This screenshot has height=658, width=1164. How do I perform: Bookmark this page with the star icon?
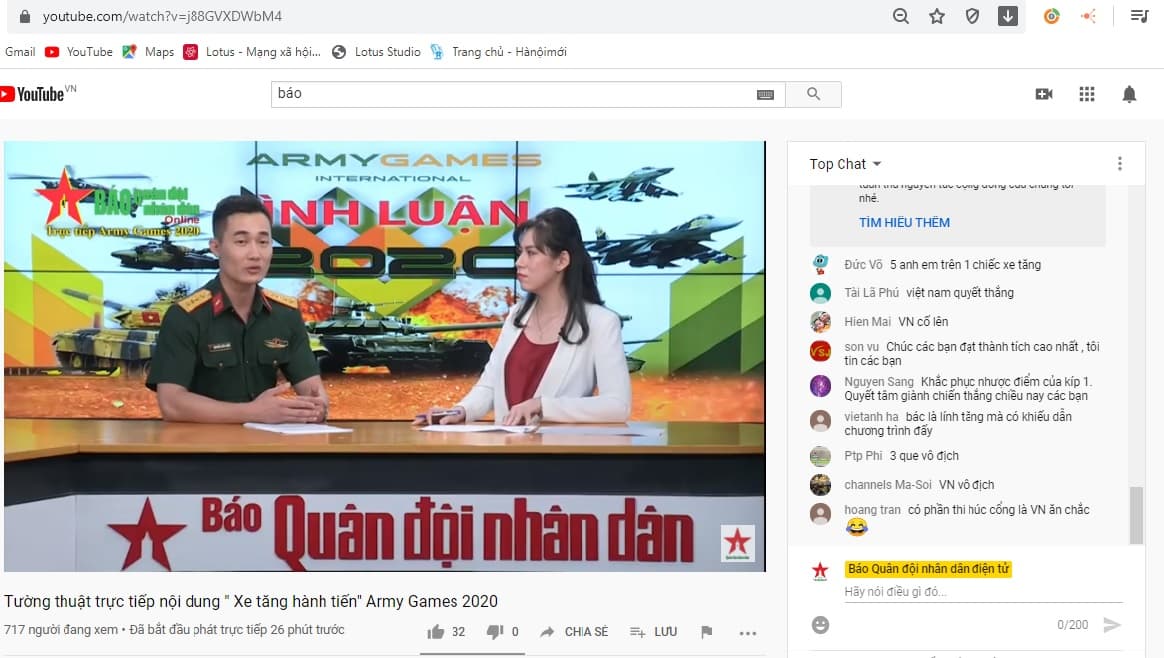point(937,16)
